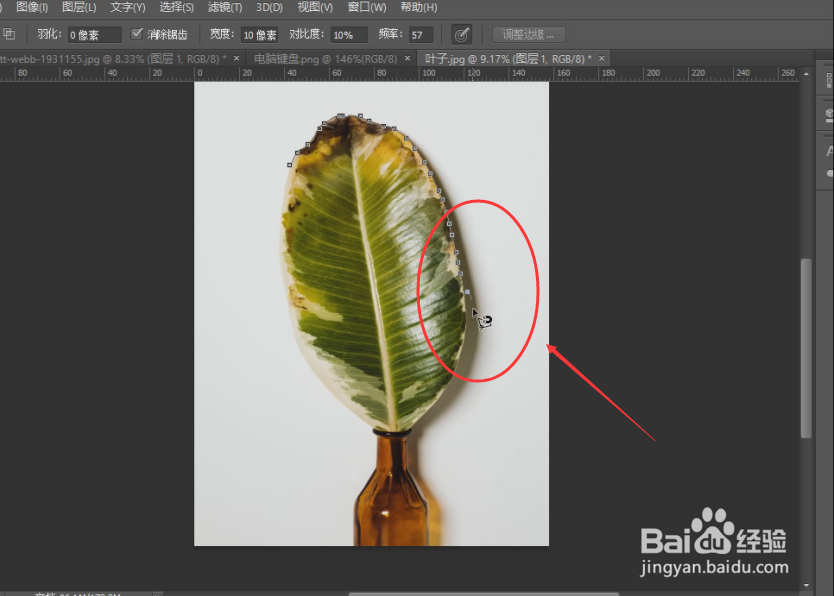This screenshot has height=596, width=834.
Task: Click the 对比度 contrast input field
Action: (349, 35)
